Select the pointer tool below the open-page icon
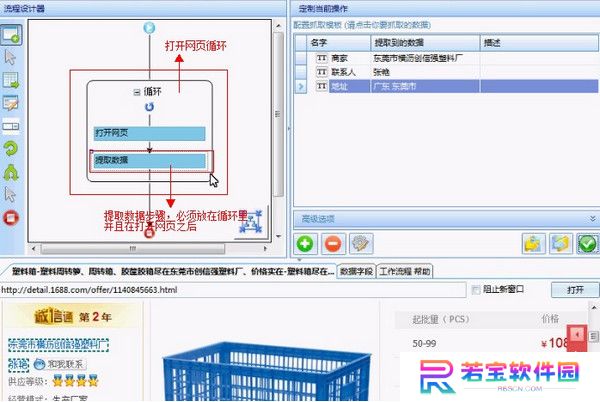 pyautogui.click(x=10, y=57)
